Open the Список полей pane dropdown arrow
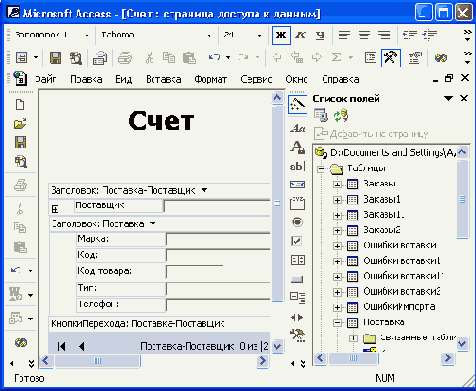The width and height of the screenshot is (476, 391). coord(448,98)
